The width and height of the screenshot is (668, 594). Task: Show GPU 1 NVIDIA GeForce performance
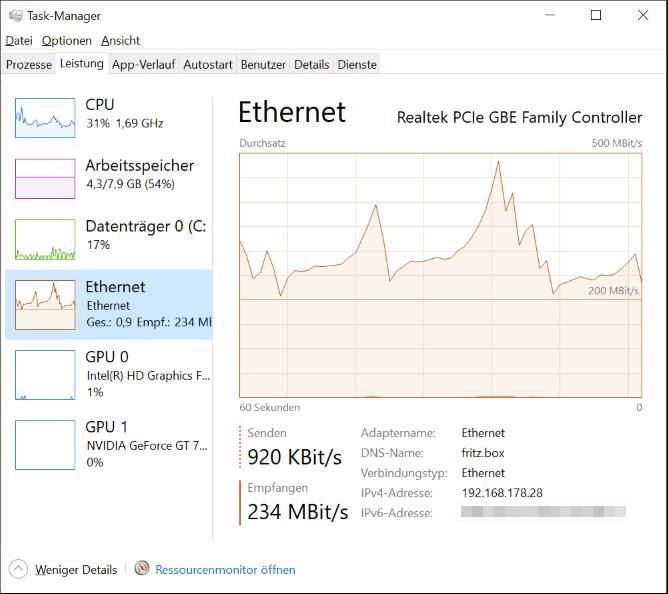point(110,443)
